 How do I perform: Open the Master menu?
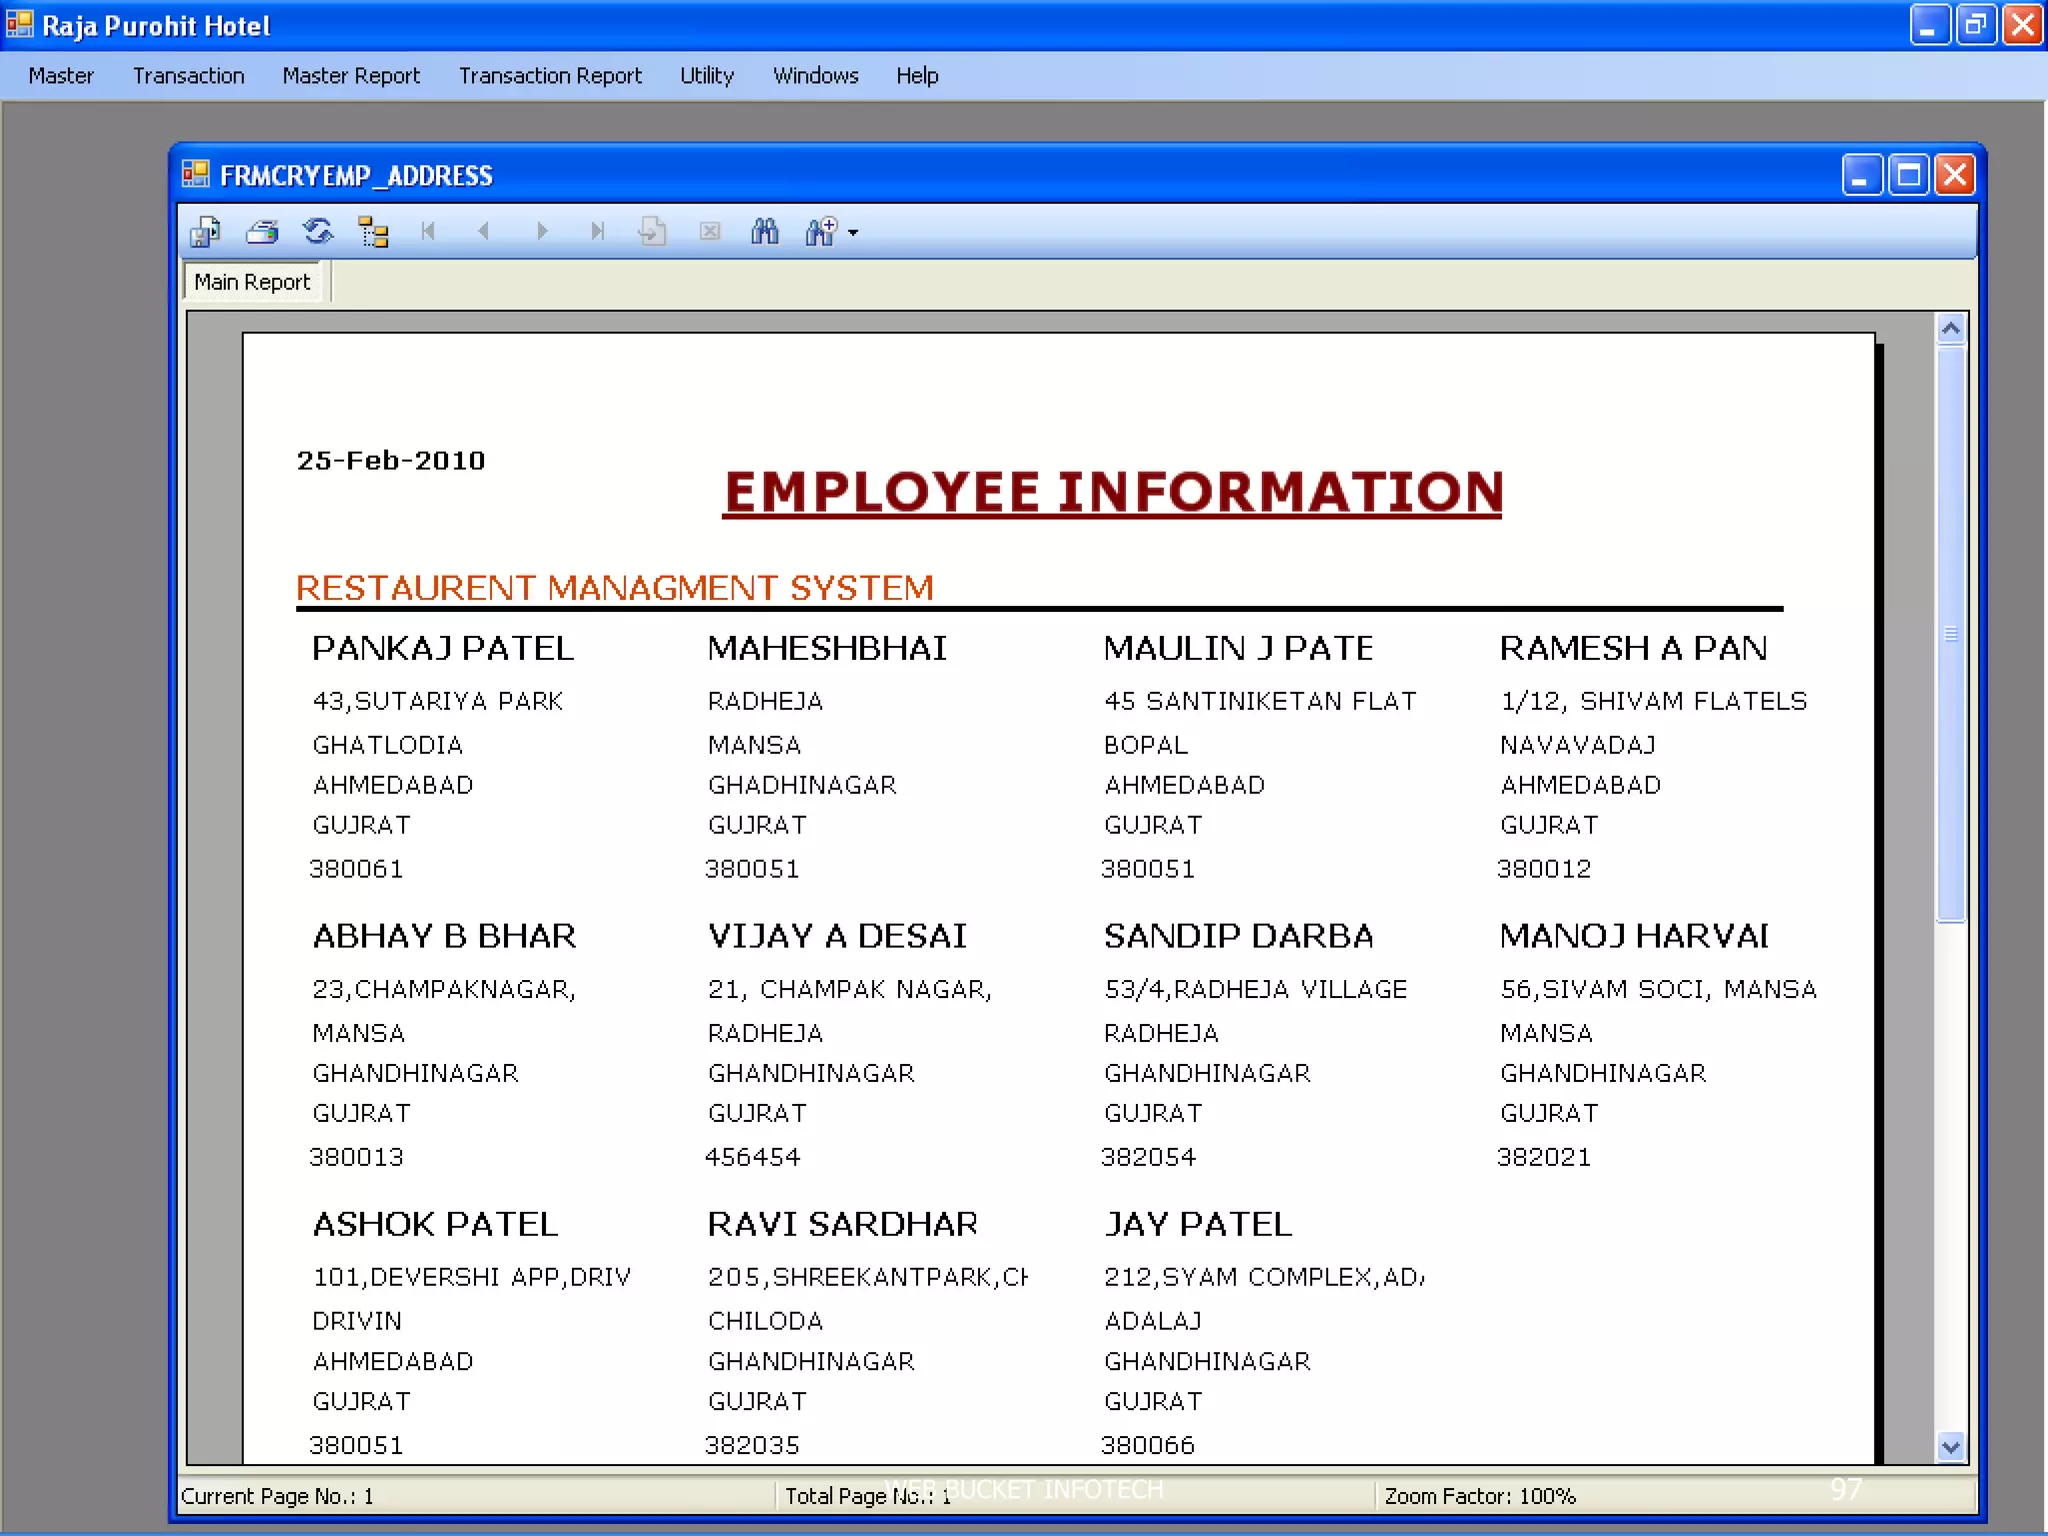point(61,76)
